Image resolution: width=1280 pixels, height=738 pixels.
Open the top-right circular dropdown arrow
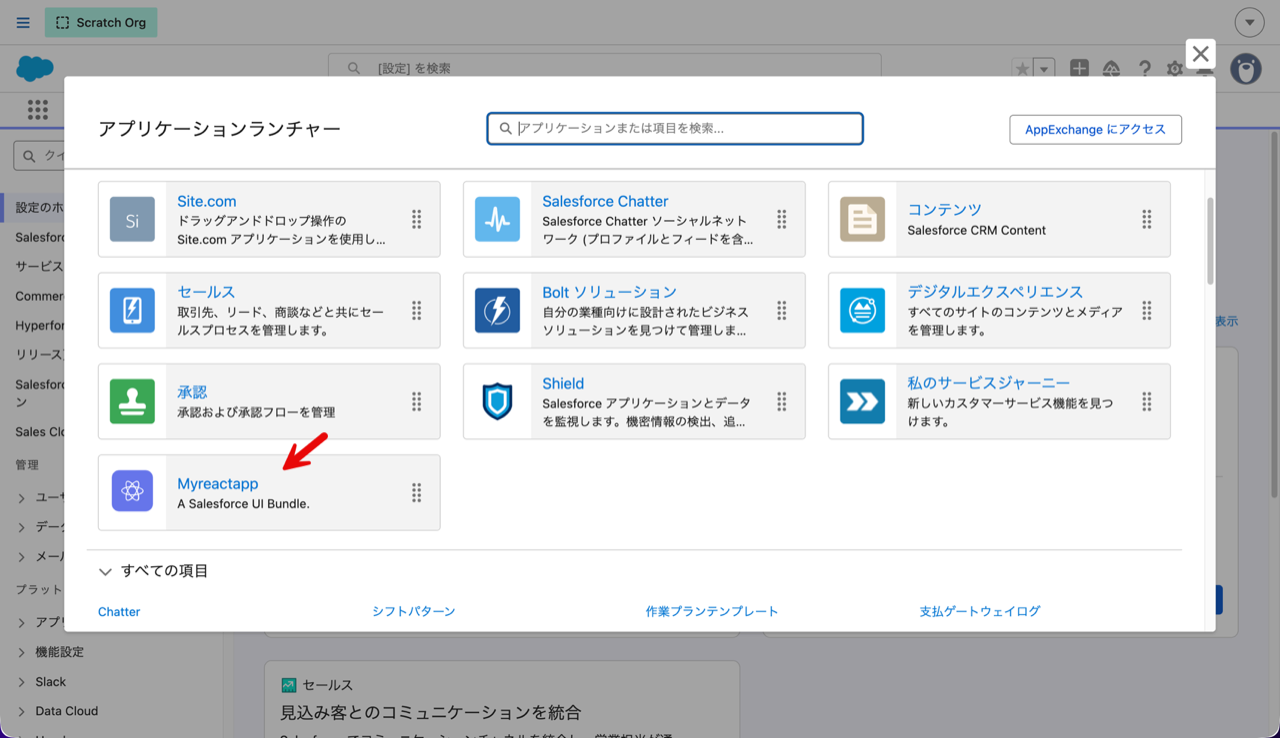(1249, 22)
